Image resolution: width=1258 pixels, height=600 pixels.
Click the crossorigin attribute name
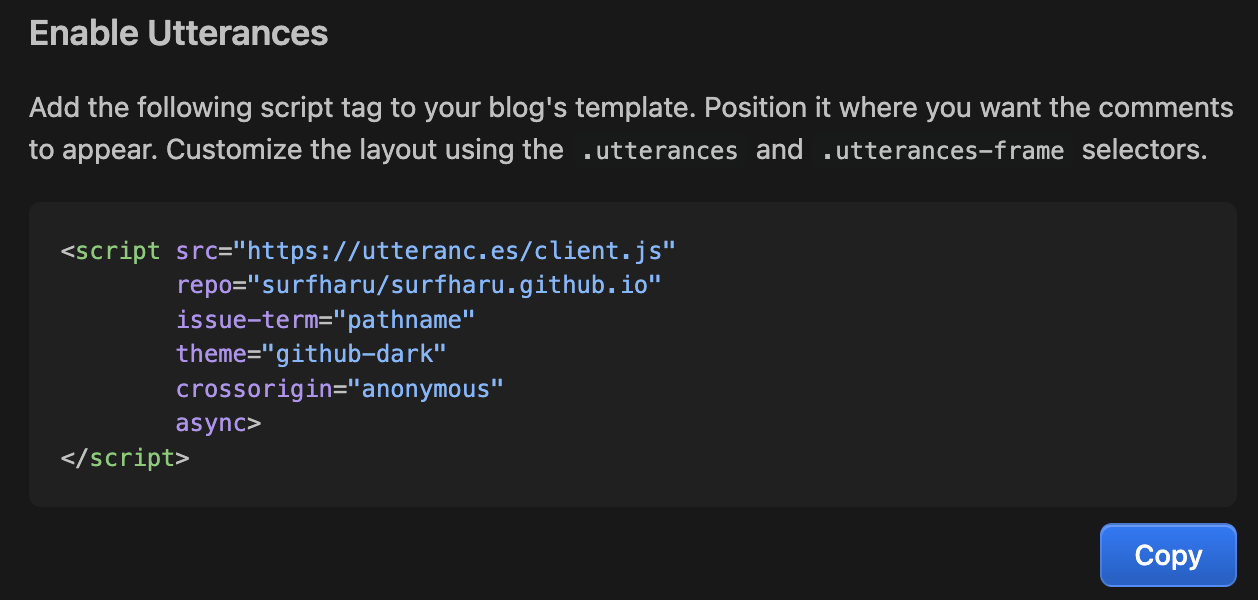pos(254,388)
